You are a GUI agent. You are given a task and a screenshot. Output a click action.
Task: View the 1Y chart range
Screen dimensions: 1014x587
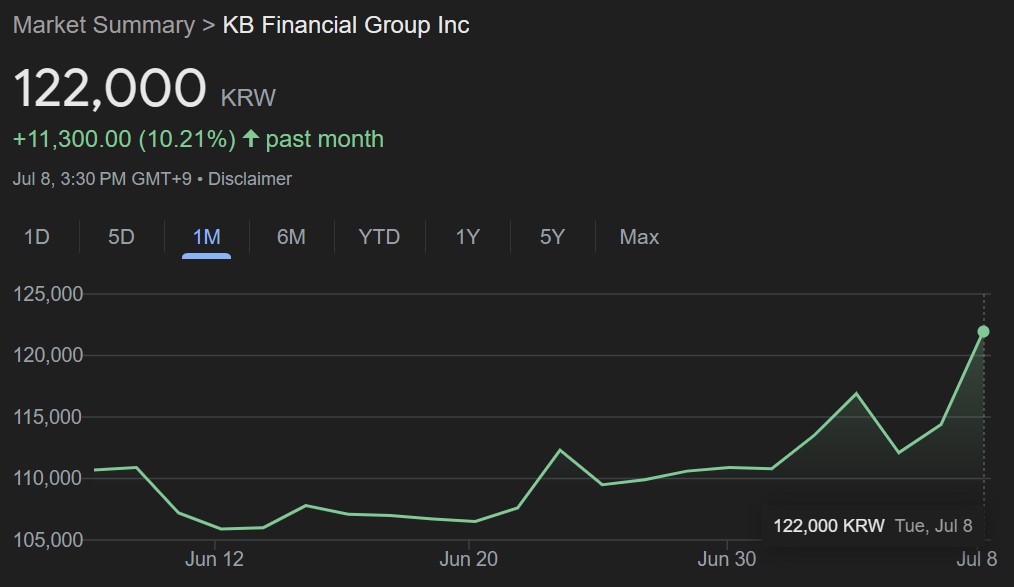point(467,237)
